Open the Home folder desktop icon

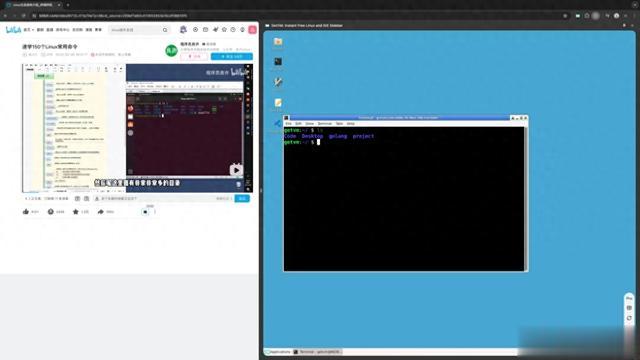(278, 42)
